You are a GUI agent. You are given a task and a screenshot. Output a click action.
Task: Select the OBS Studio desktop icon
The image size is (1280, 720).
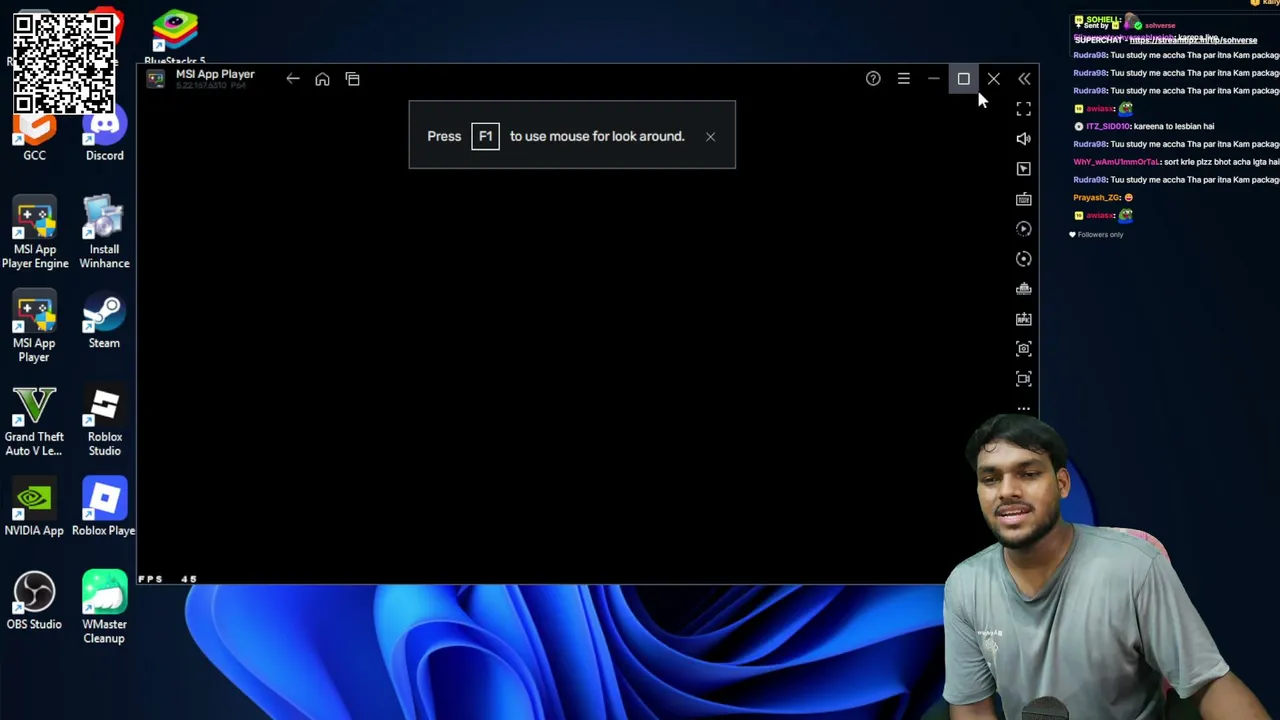click(35, 602)
